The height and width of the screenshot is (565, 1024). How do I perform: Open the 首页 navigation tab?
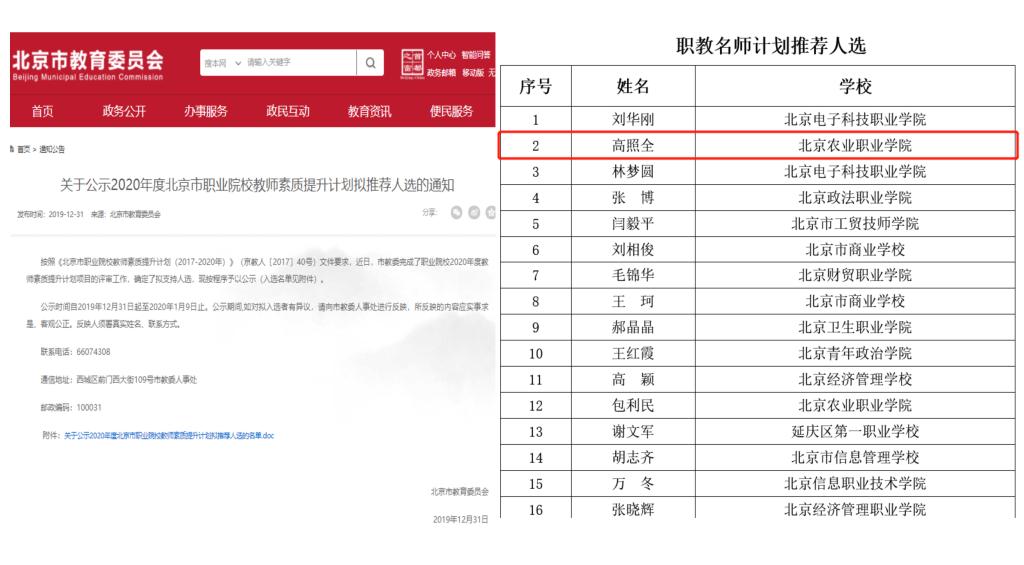coord(42,112)
